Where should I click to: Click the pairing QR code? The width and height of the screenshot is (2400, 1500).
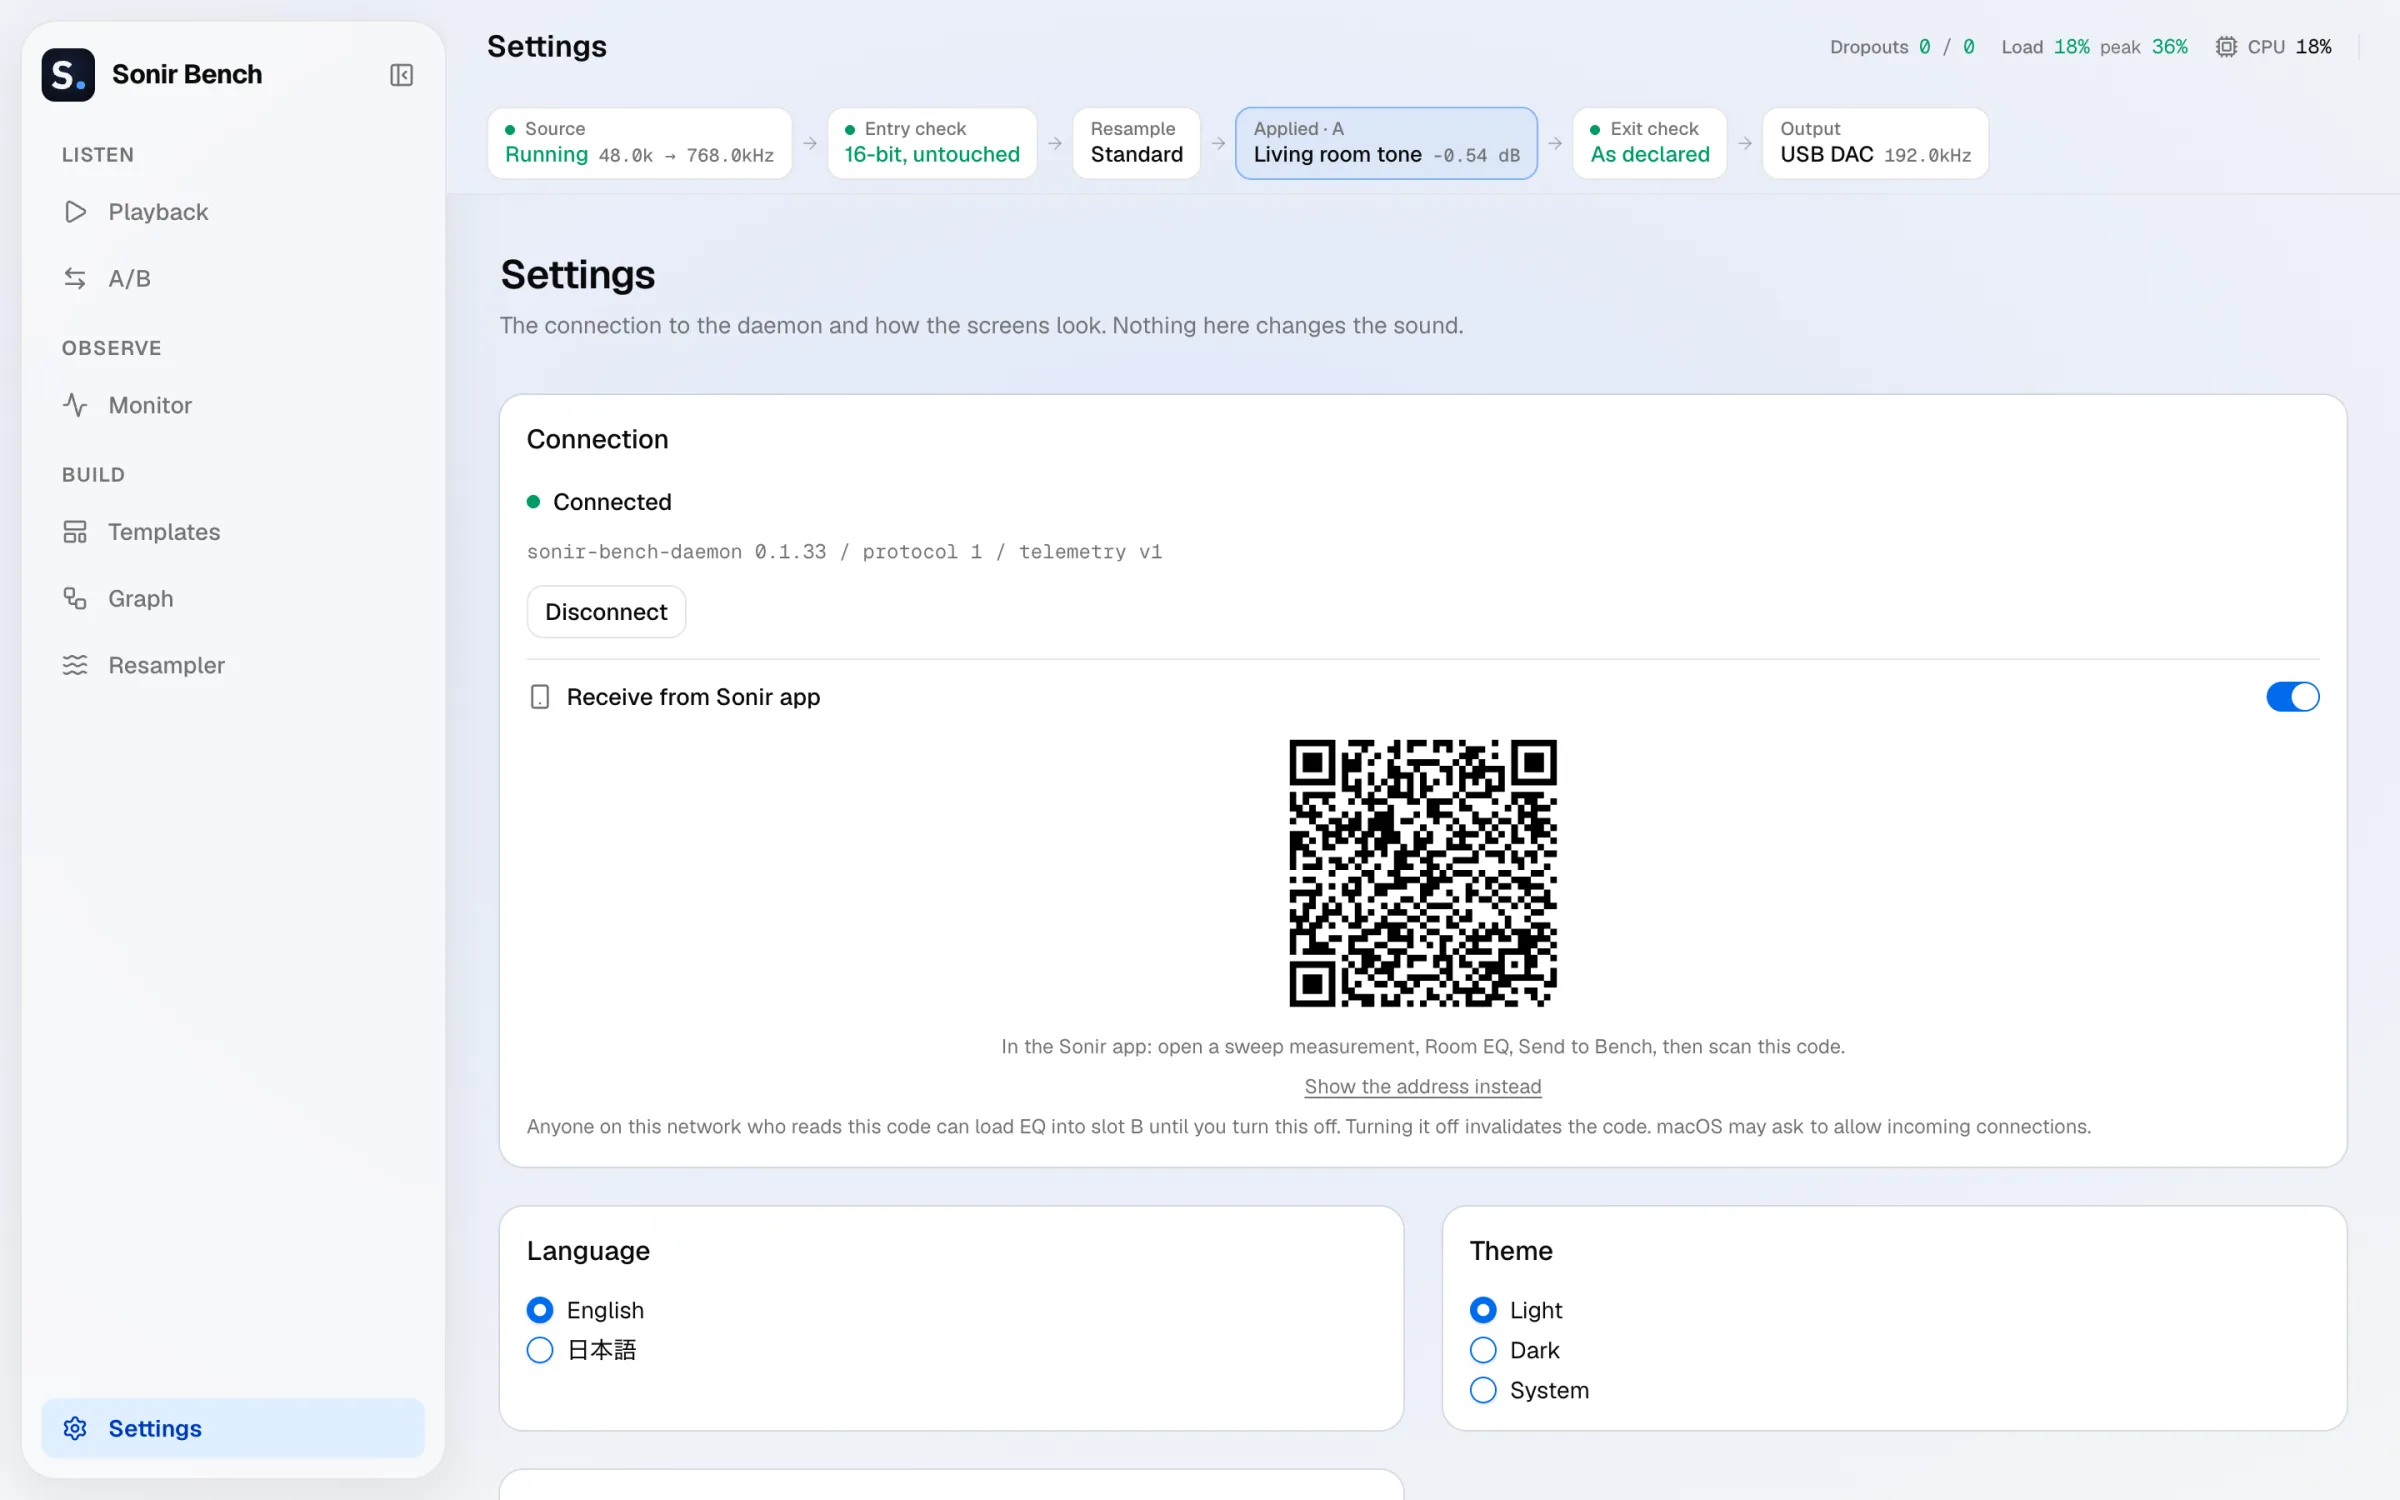point(1423,873)
